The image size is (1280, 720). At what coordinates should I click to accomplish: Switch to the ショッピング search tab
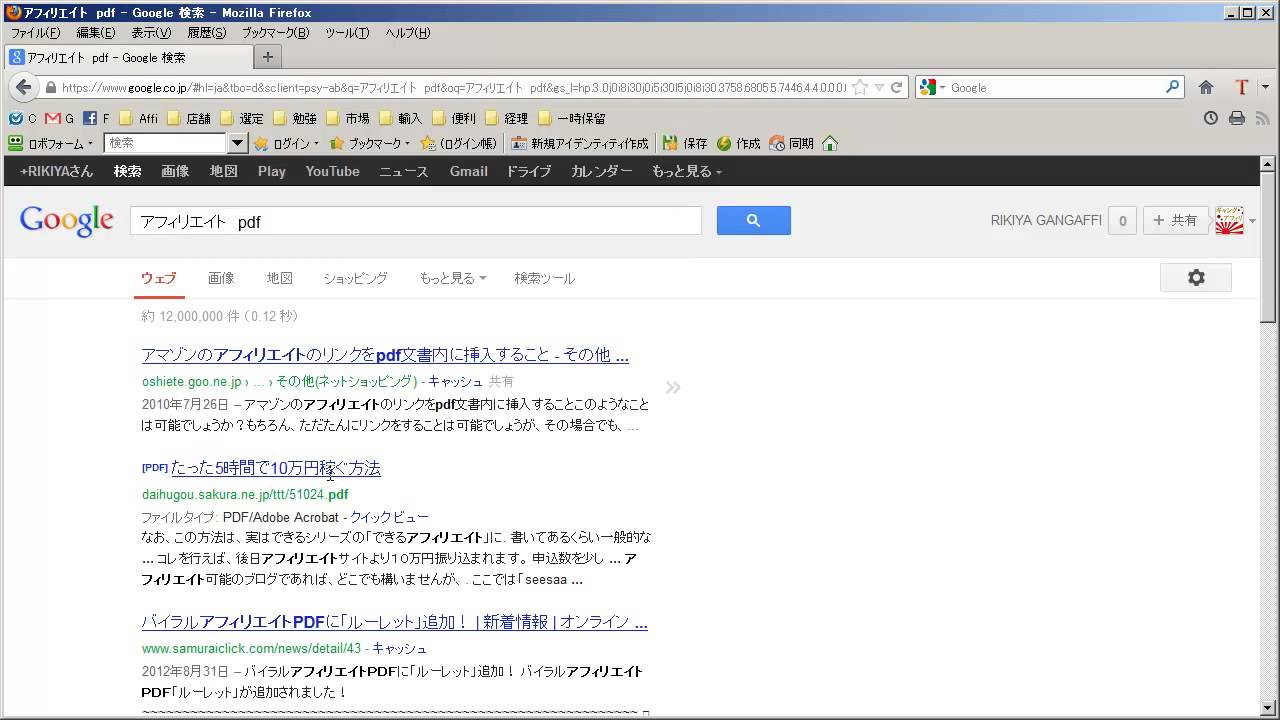click(355, 278)
